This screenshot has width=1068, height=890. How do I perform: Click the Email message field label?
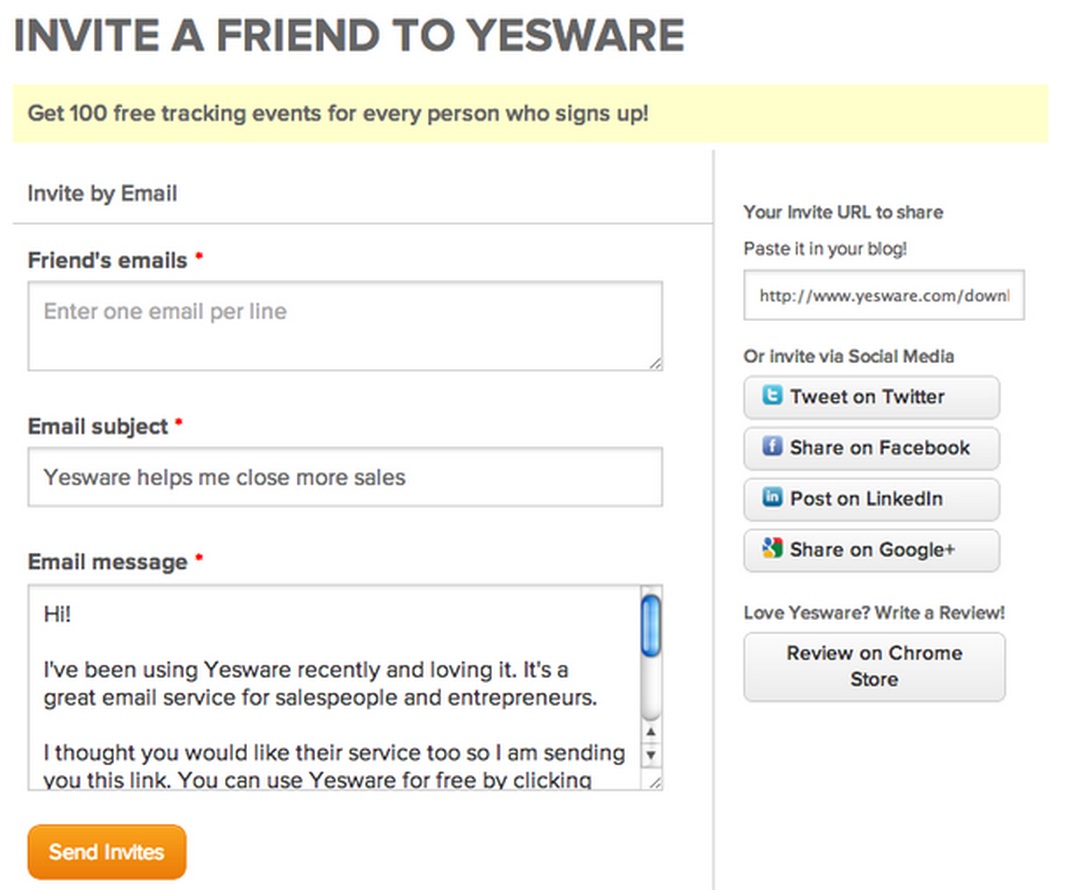[107, 562]
